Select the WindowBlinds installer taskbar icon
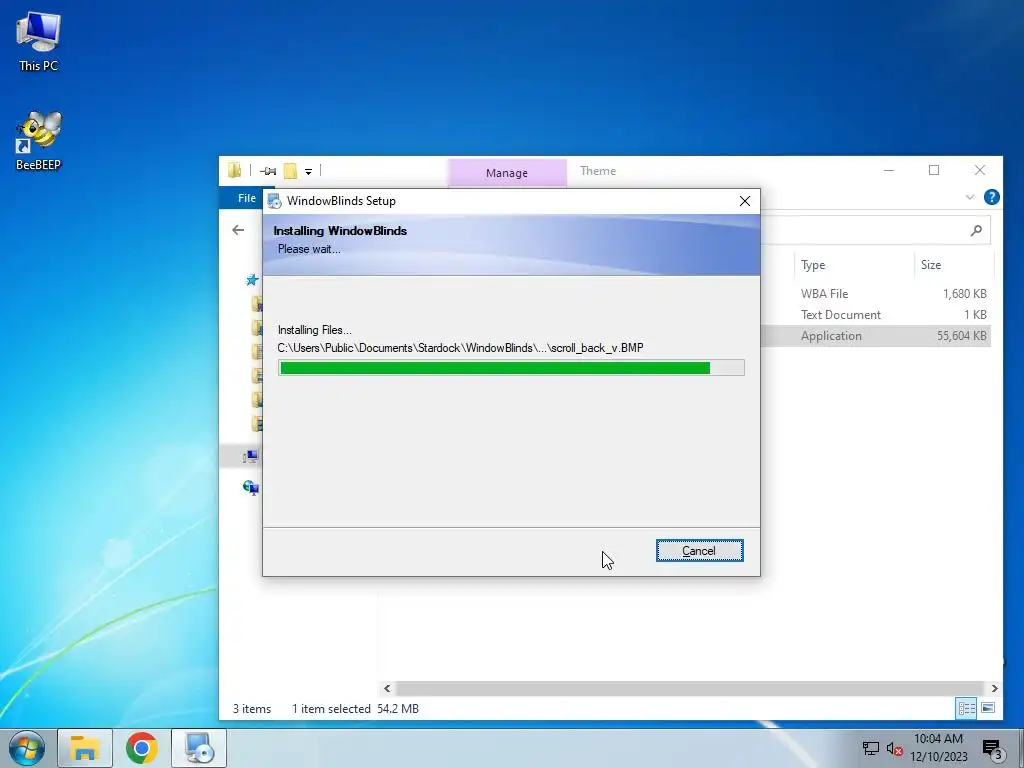The height and width of the screenshot is (768, 1024). click(x=199, y=748)
